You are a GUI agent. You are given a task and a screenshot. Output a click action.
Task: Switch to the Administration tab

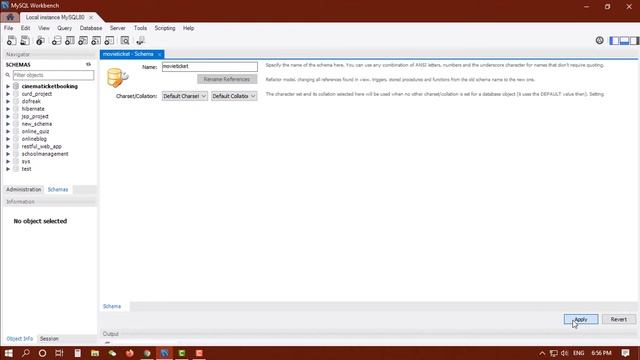(24, 189)
